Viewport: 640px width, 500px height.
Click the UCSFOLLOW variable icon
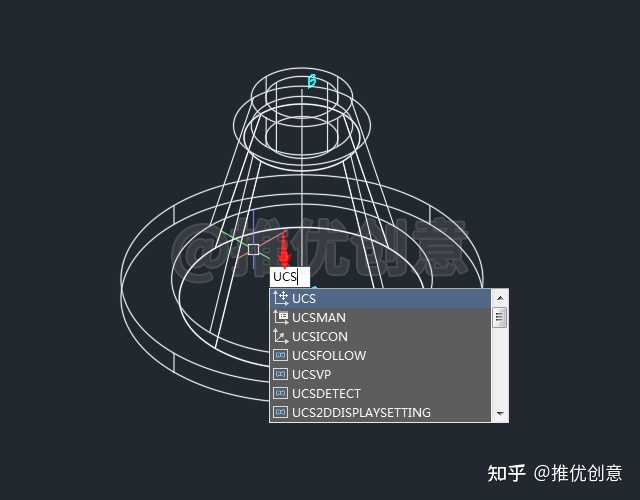pos(280,355)
